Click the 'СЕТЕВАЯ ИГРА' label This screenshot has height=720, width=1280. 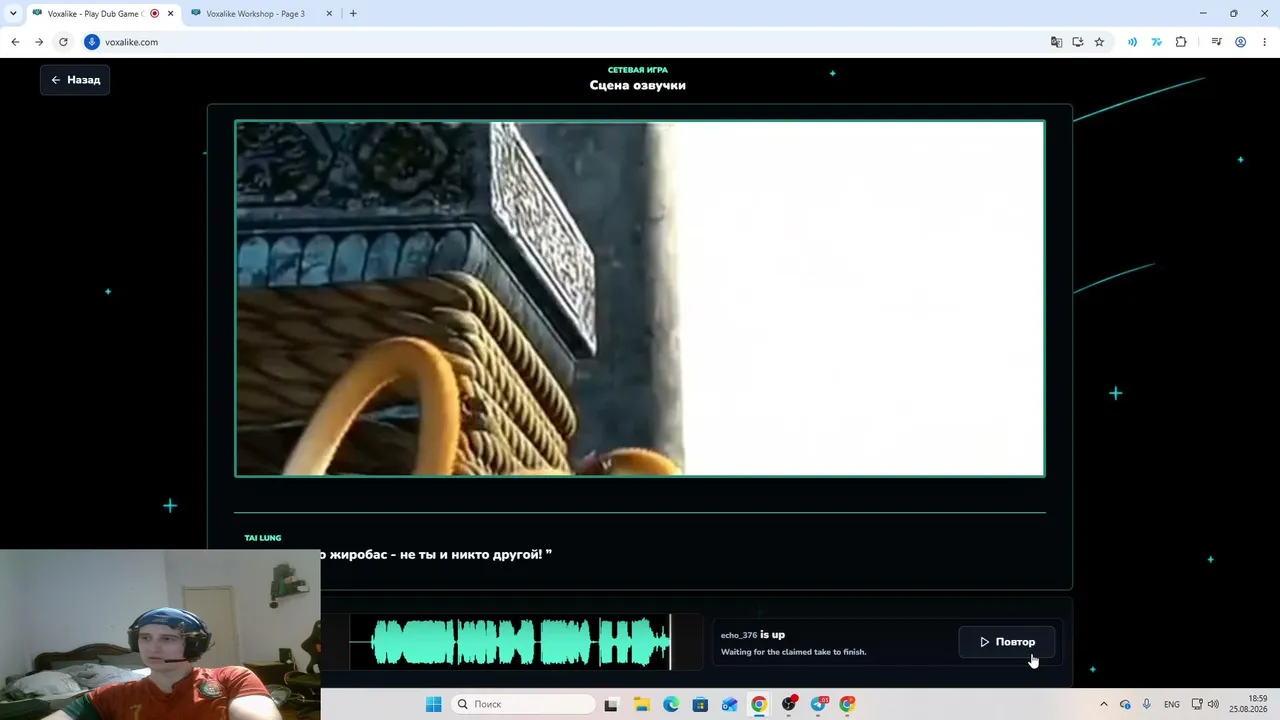(638, 70)
